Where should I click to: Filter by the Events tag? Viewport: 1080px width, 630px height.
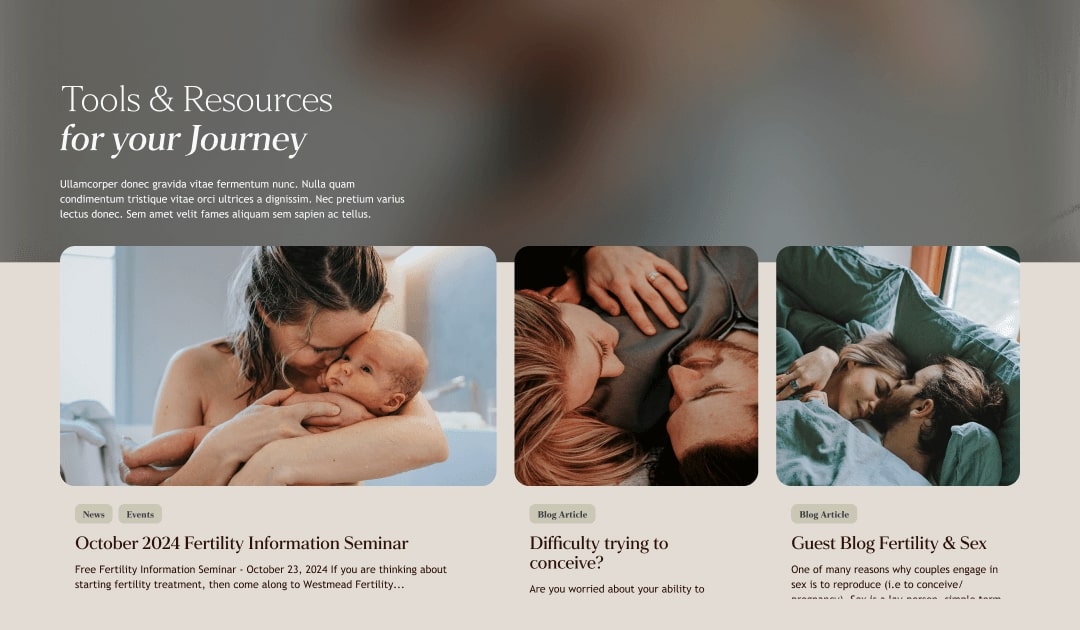point(140,514)
